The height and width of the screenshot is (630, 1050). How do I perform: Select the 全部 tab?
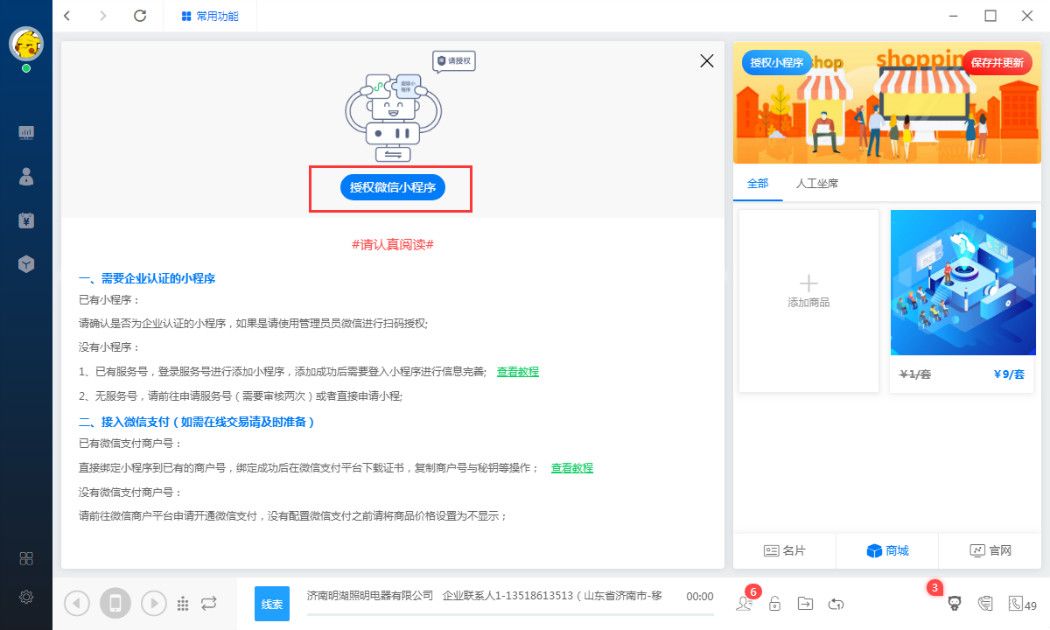(x=757, y=183)
